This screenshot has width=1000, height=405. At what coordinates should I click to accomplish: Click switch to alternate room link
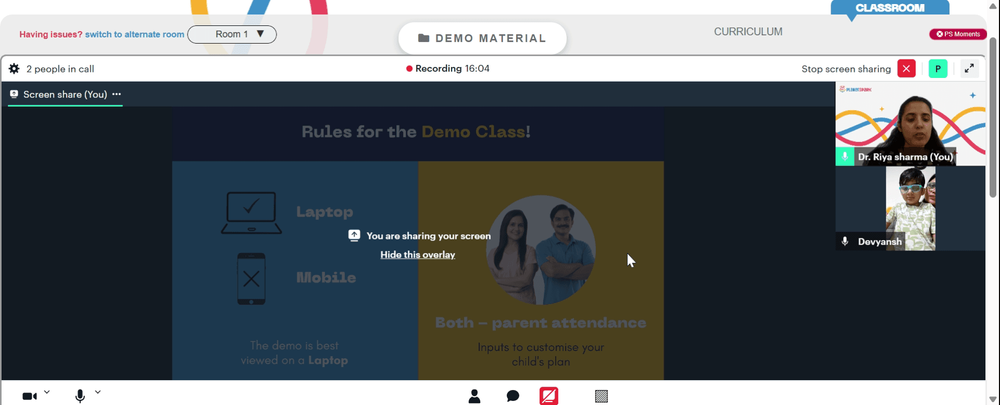pyautogui.click(x=135, y=34)
